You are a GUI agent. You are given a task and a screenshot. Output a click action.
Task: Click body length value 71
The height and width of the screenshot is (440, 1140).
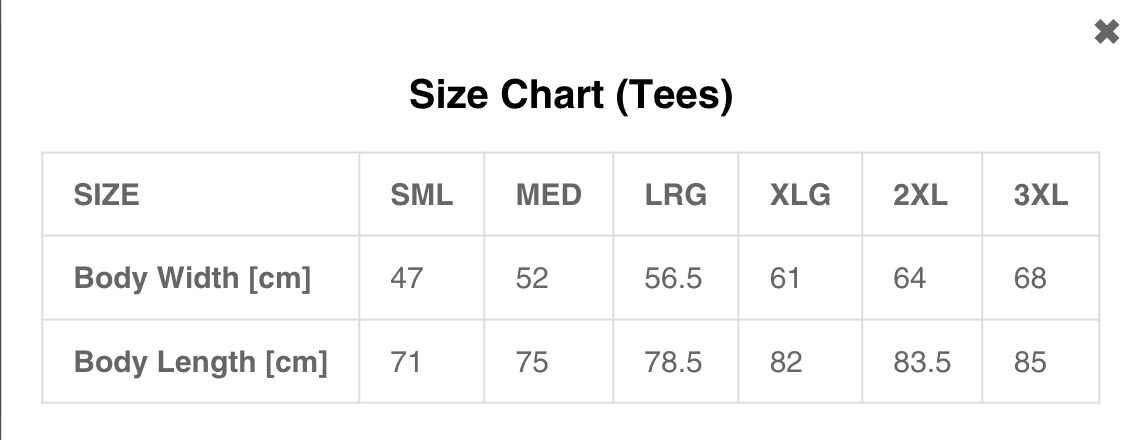pos(406,362)
